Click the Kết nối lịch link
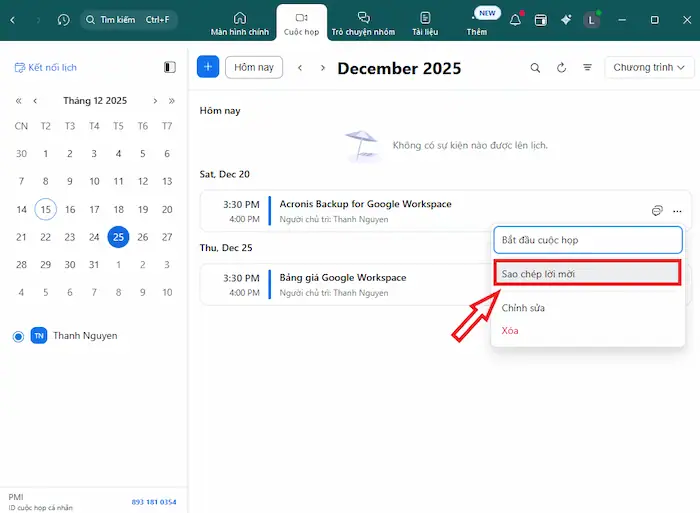Viewport: 700px width, 513px height. [x=46, y=67]
